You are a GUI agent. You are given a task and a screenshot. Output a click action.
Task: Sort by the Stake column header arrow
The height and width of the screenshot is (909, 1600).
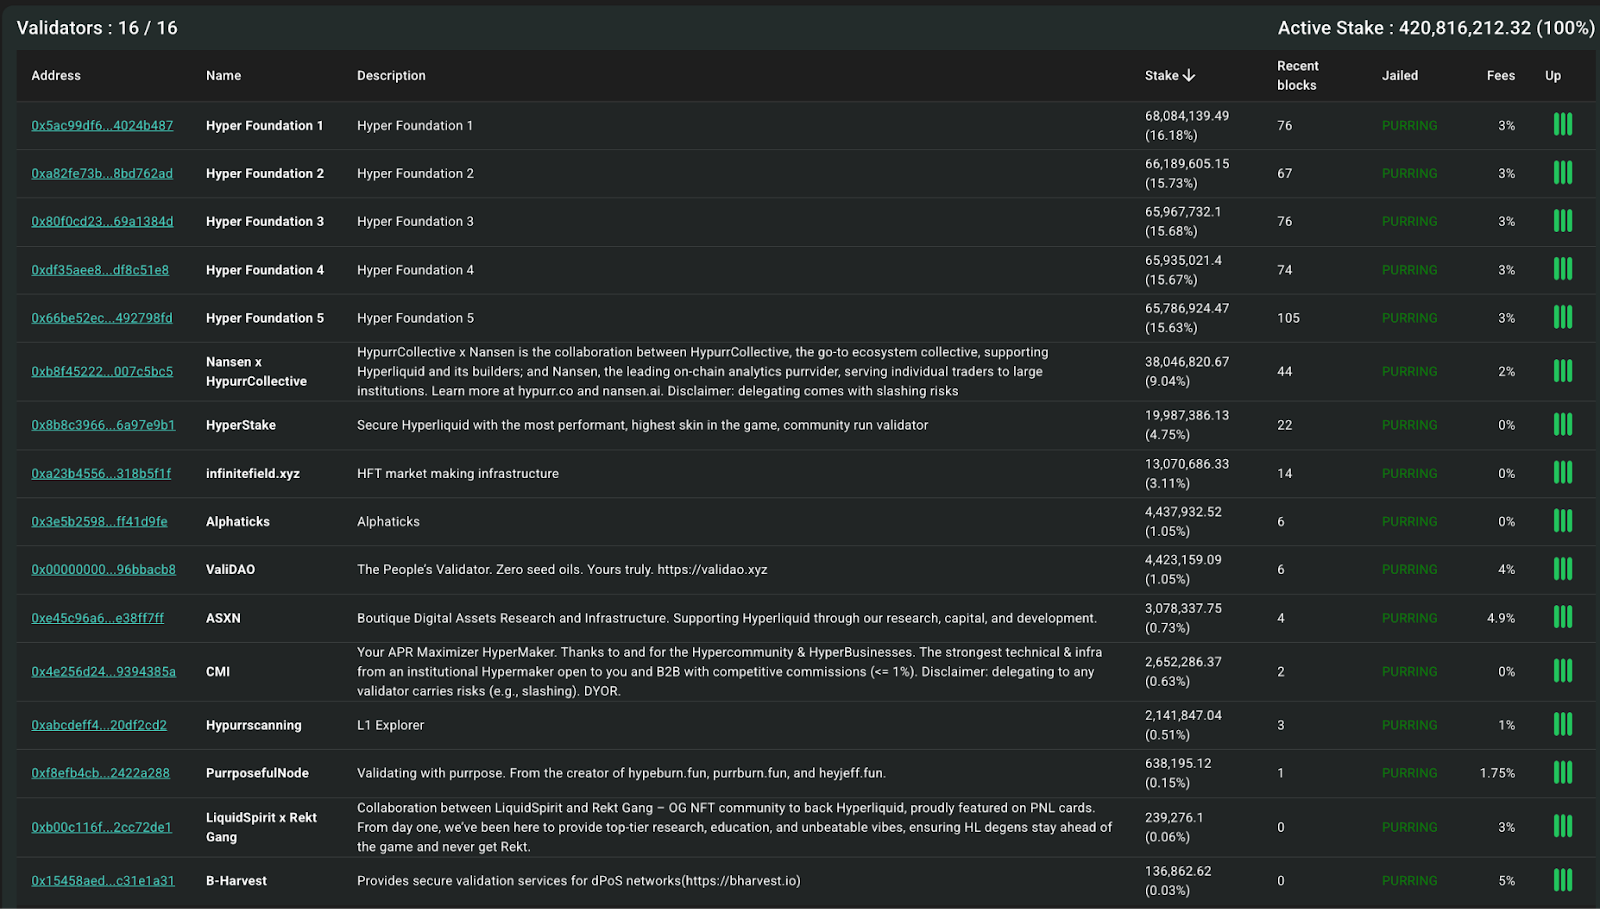point(1189,75)
